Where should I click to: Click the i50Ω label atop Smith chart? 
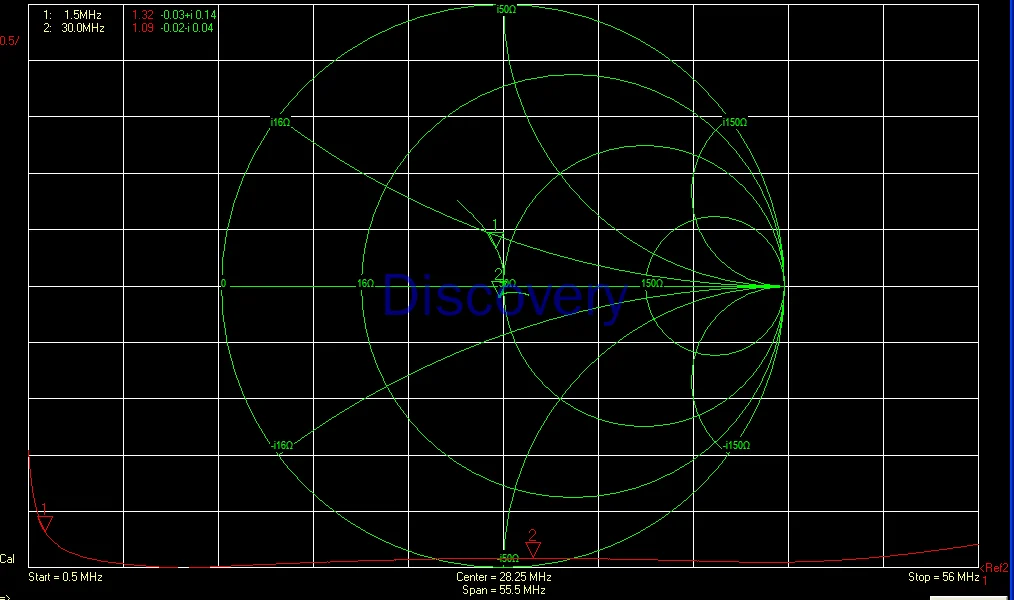[x=506, y=10]
